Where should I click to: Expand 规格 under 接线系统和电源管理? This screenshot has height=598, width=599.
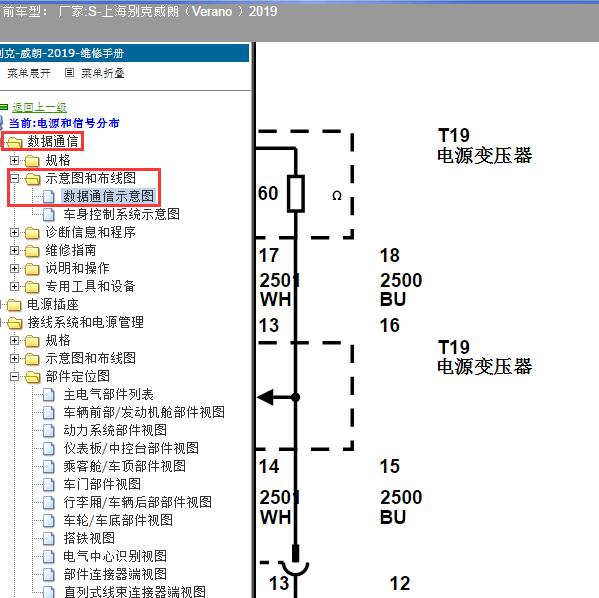point(15,340)
